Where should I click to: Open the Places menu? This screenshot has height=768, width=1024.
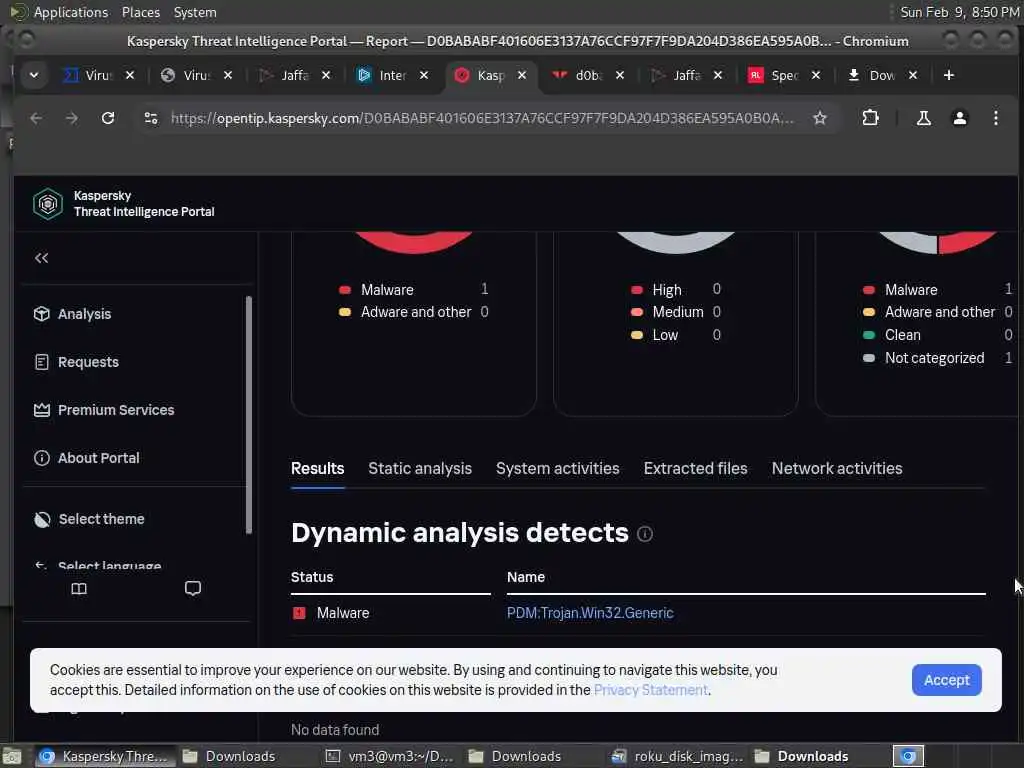tap(140, 12)
